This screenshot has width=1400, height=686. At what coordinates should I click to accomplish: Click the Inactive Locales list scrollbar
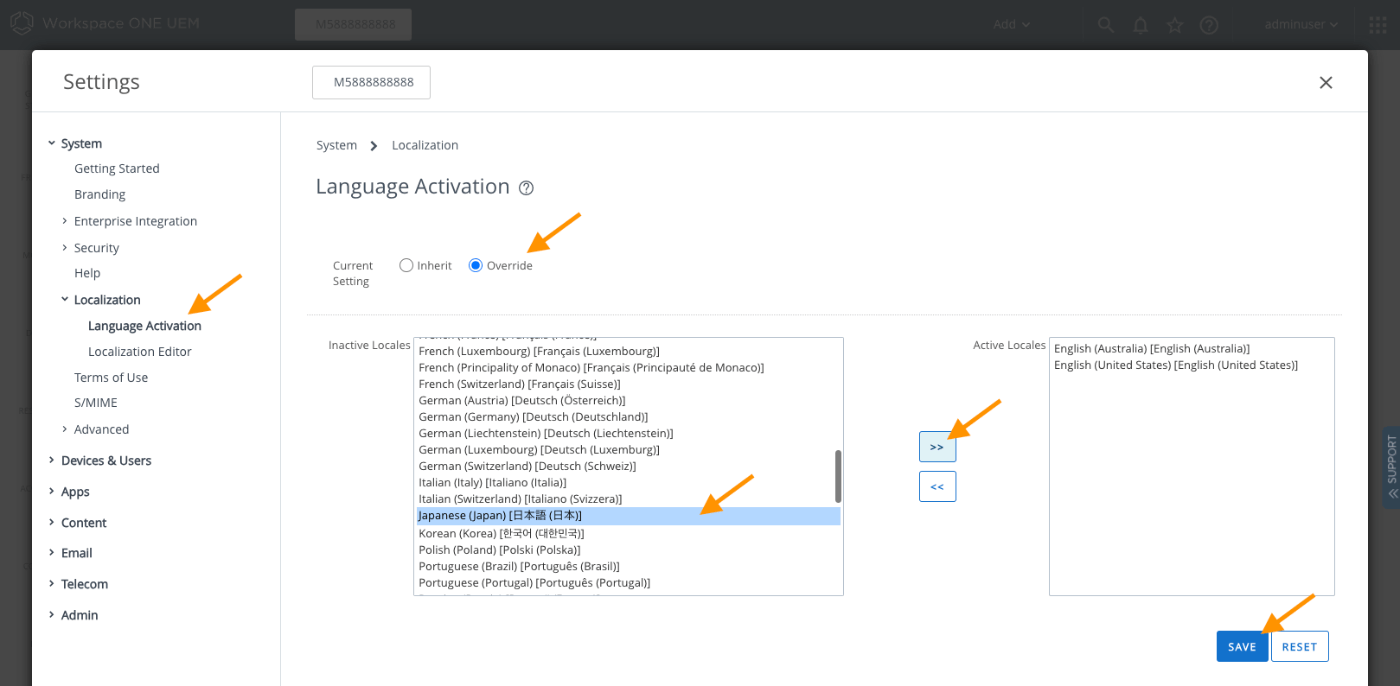click(838, 476)
